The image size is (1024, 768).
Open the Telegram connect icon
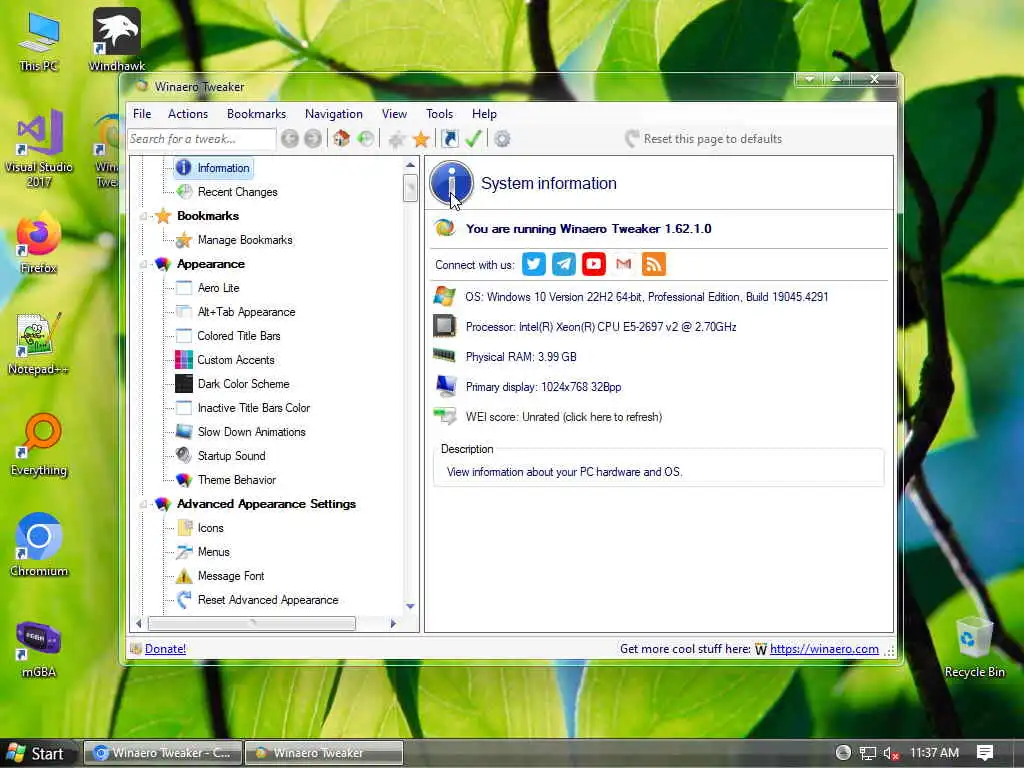tap(564, 264)
